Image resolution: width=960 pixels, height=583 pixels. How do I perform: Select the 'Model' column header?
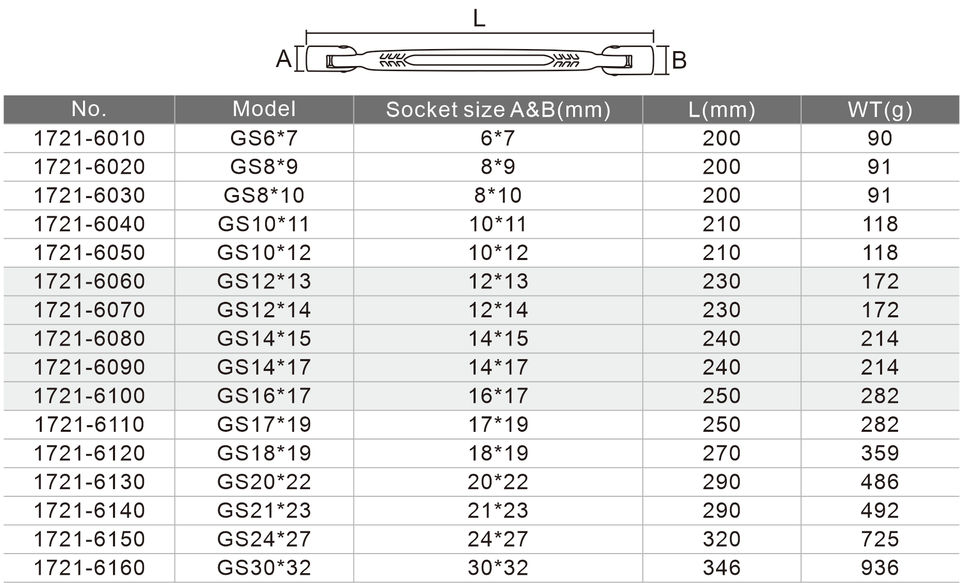pos(264,109)
